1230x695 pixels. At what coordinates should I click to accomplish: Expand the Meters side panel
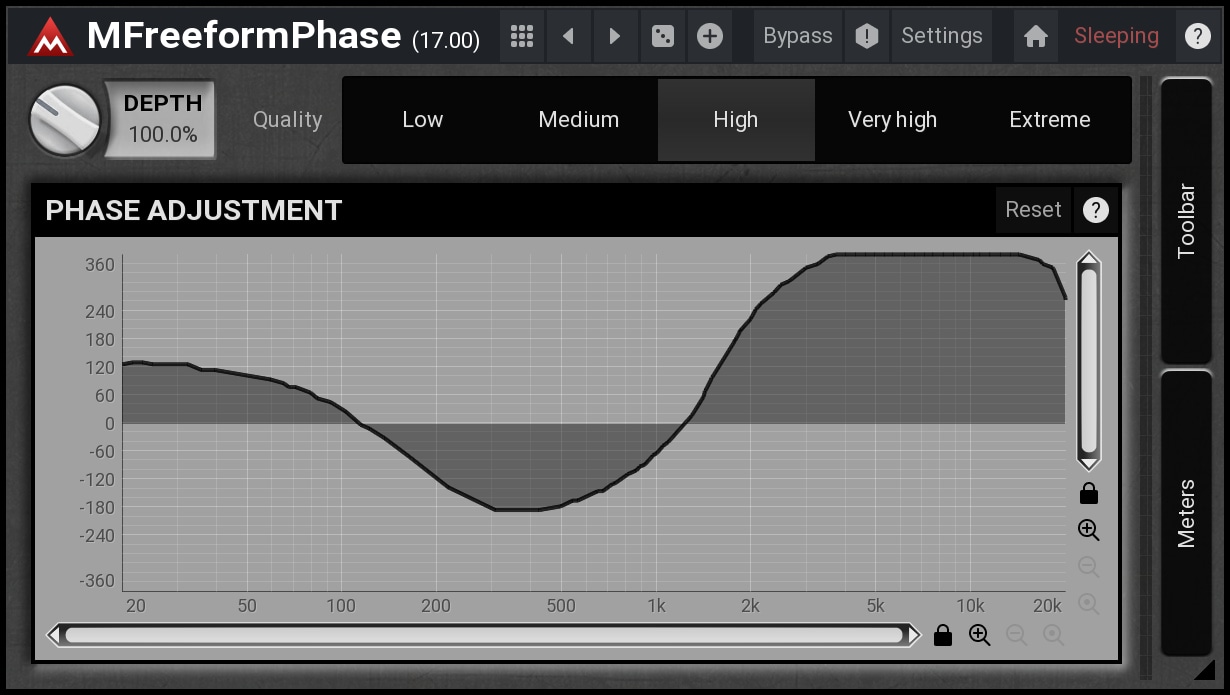1186,513
